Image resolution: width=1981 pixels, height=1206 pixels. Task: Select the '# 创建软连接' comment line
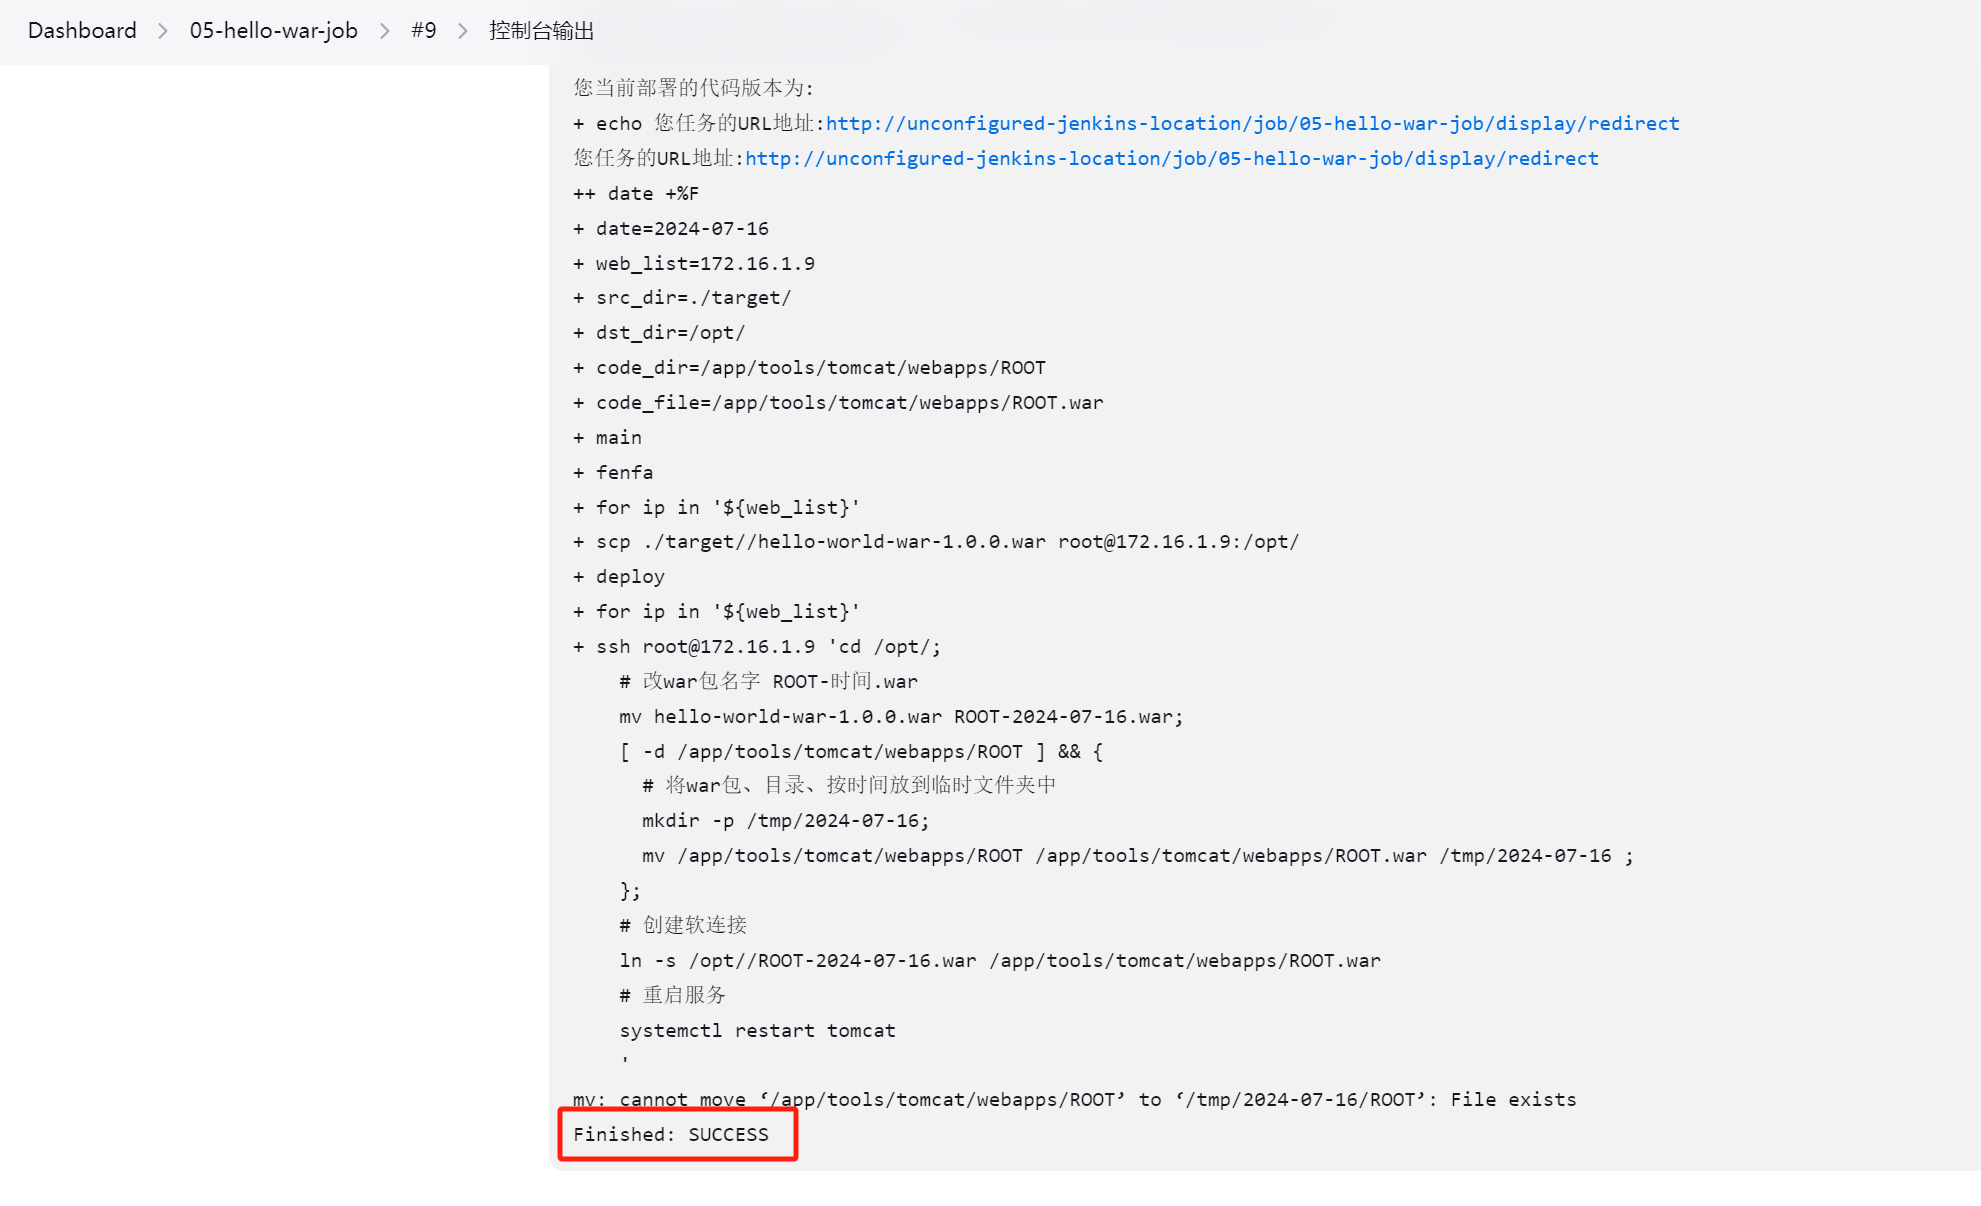click(x=683, y=925)
